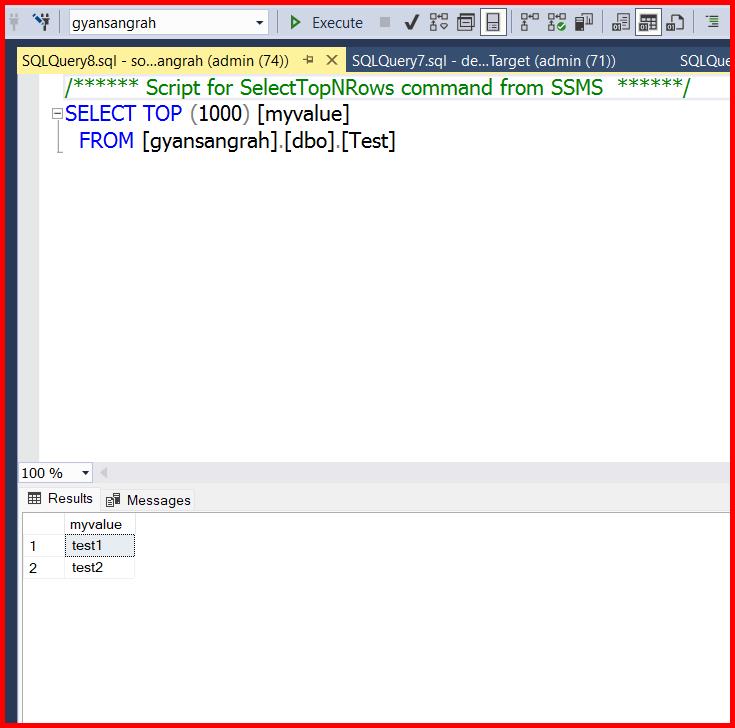Image resolution: width=735 pixels, height=728 pixels.
Task: Toggle Include Live Query Statistics icon
Action: pyautogui.click(x=556, y=22)
